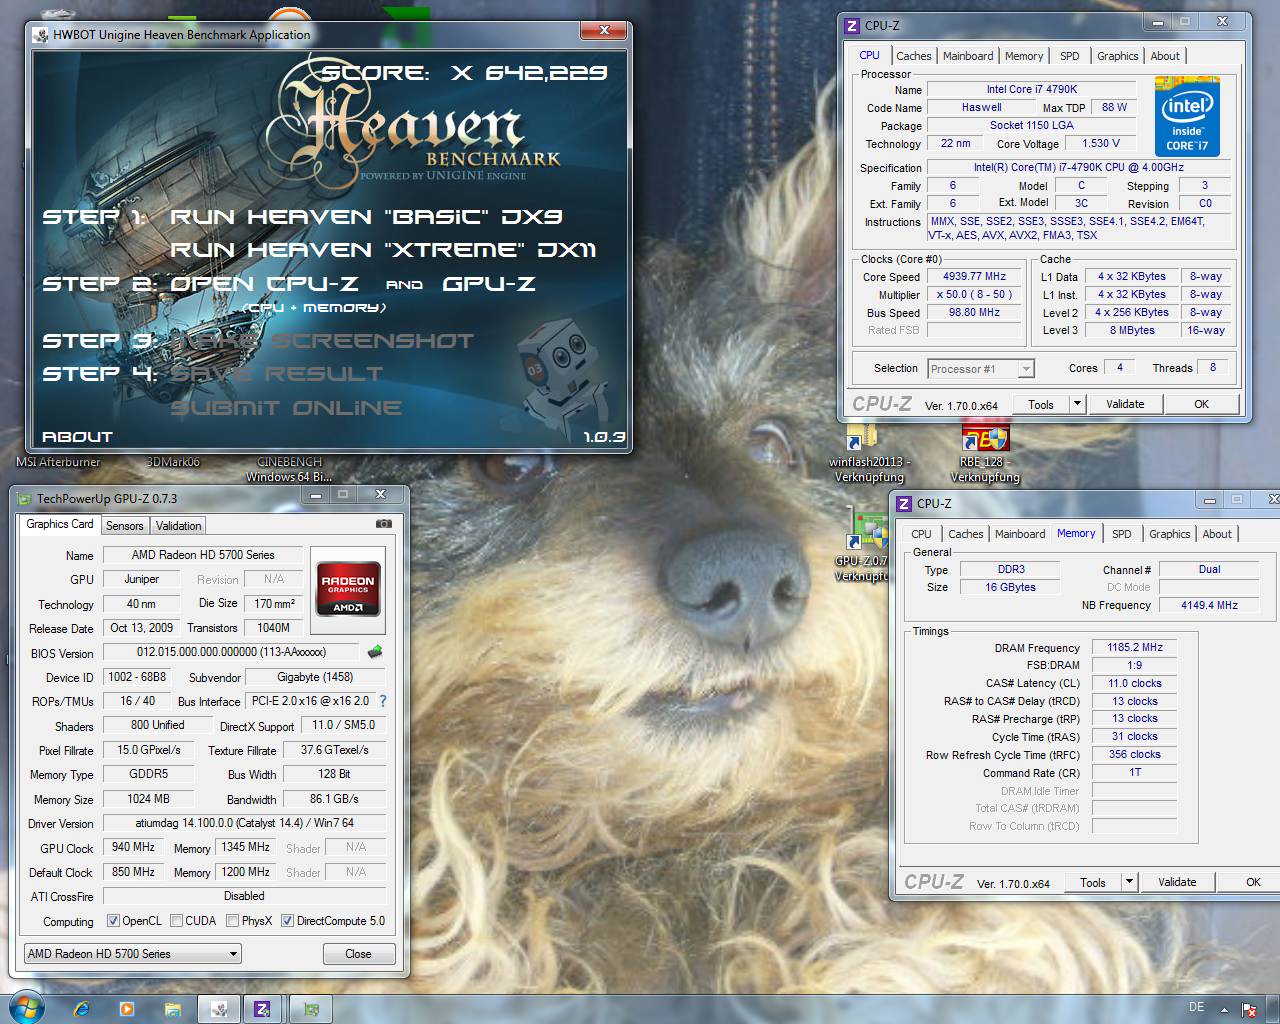Click the GPU-Z camera screenshot icon
Screen dimensions: 1280x1024
tap(384, 523)
